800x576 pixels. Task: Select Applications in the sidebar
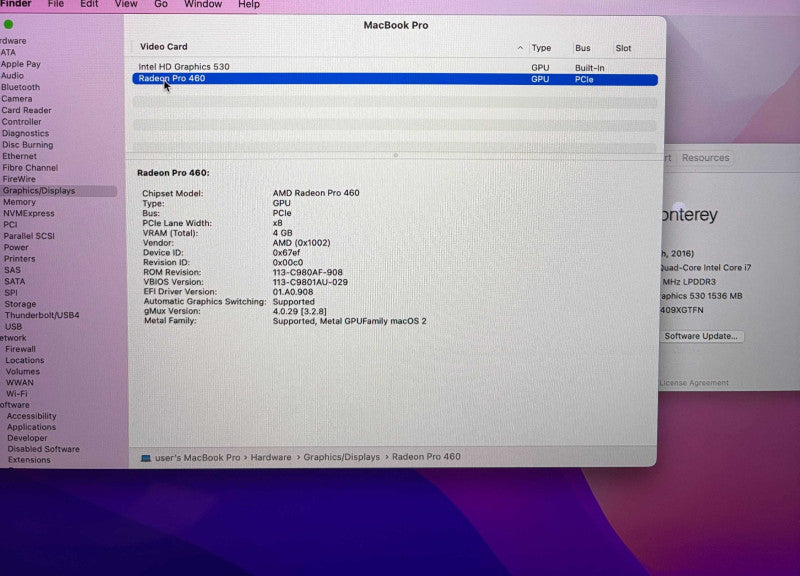(x=32, y=427)
